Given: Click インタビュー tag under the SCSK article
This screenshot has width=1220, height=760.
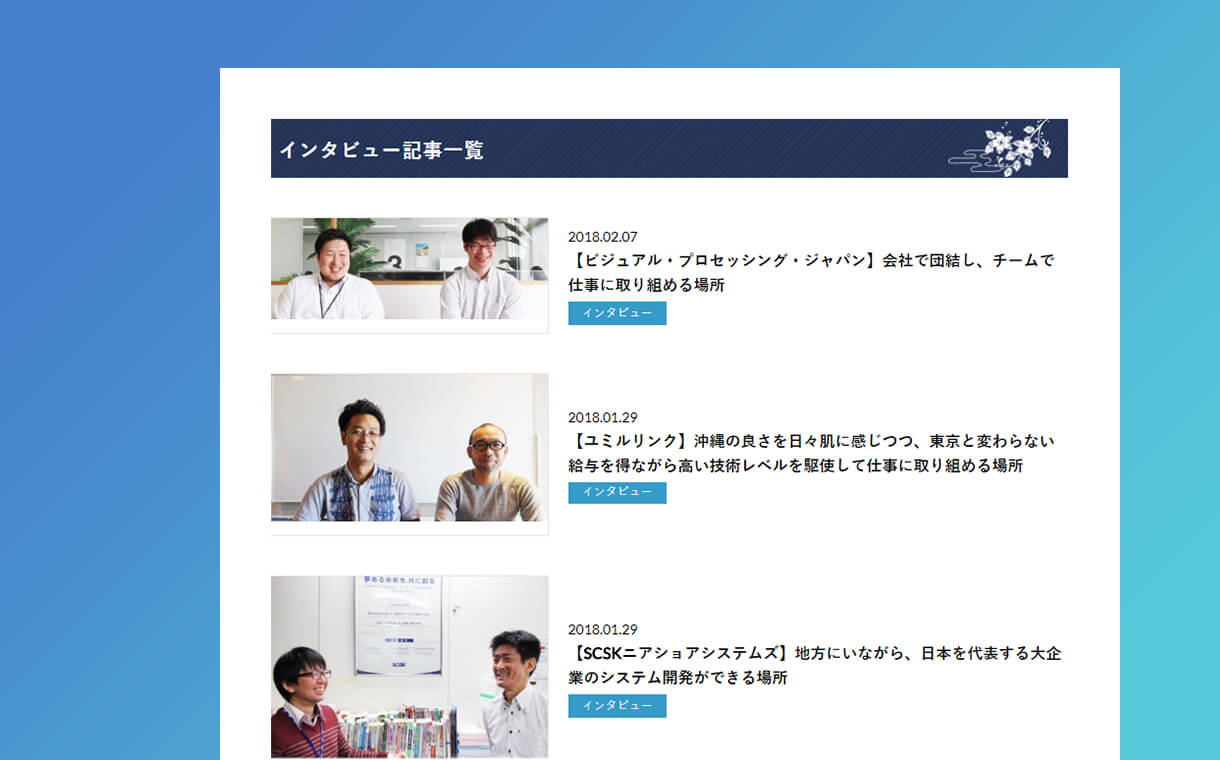Looking at the screenshot, I should click(x=617, y=706).
